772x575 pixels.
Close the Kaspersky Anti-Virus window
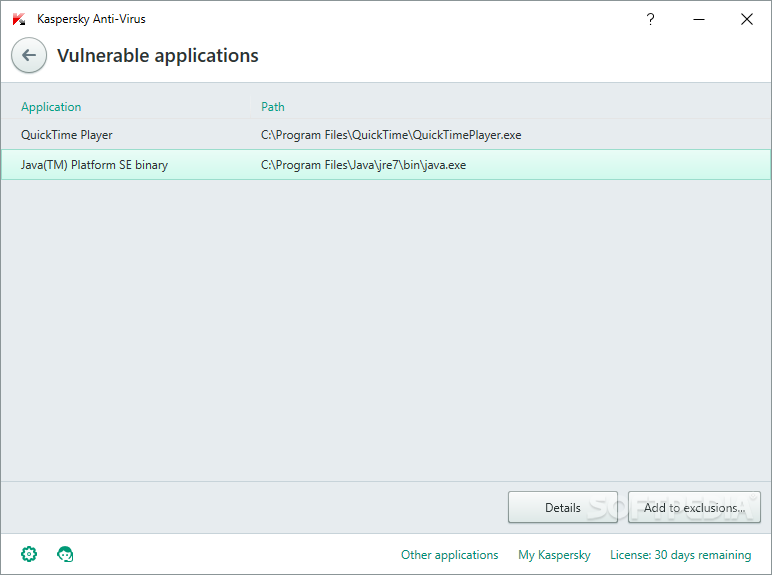click(x=746, y=19)
